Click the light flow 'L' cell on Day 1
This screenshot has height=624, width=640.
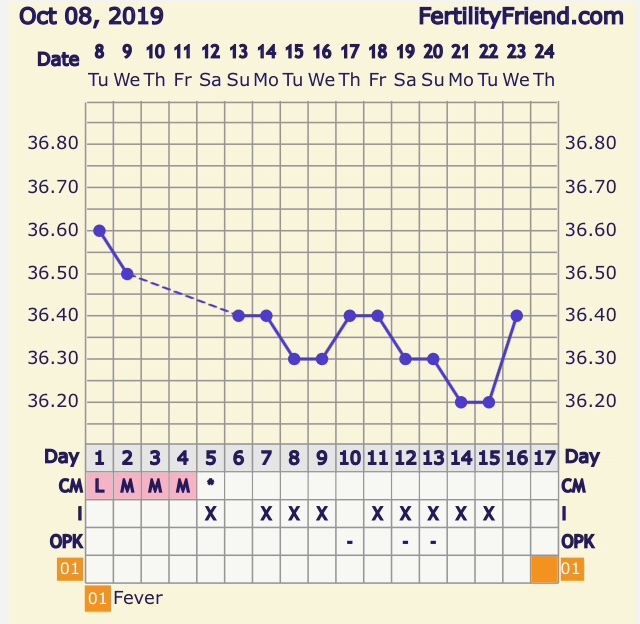pos(99,486)
